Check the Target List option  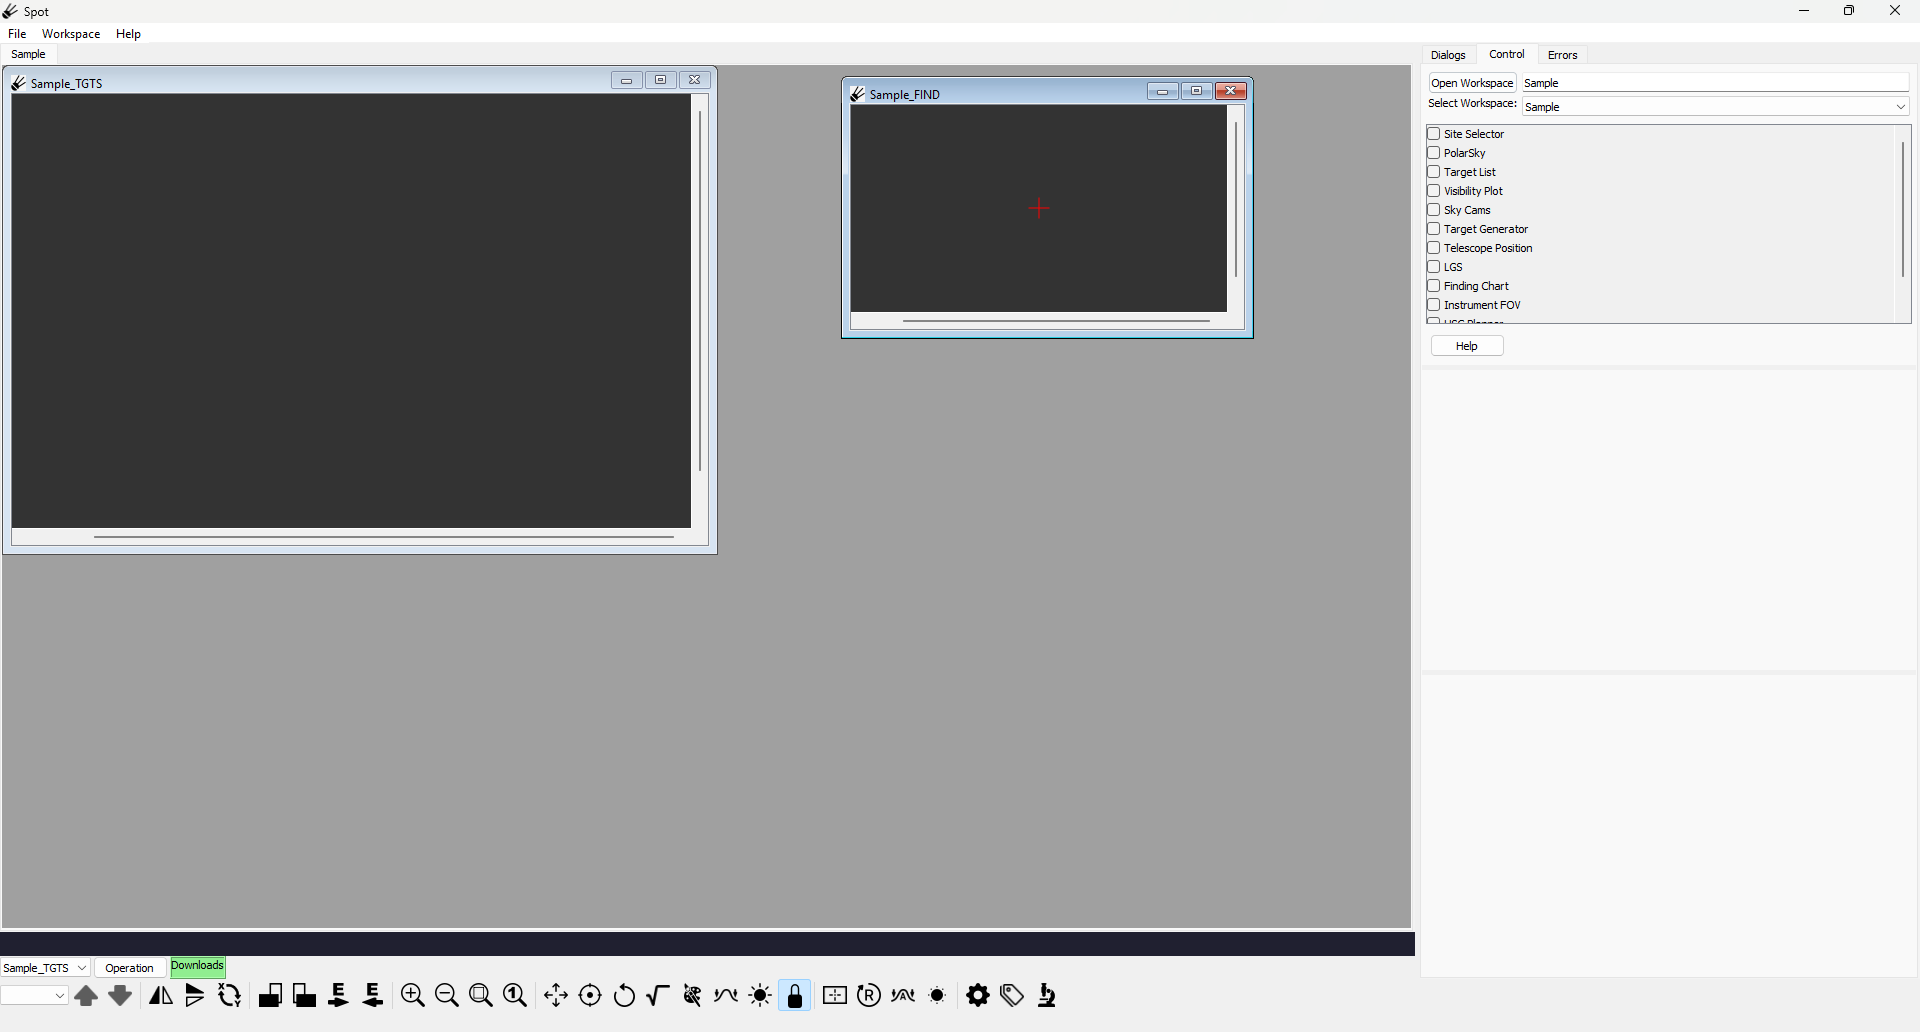point(1434,172)
